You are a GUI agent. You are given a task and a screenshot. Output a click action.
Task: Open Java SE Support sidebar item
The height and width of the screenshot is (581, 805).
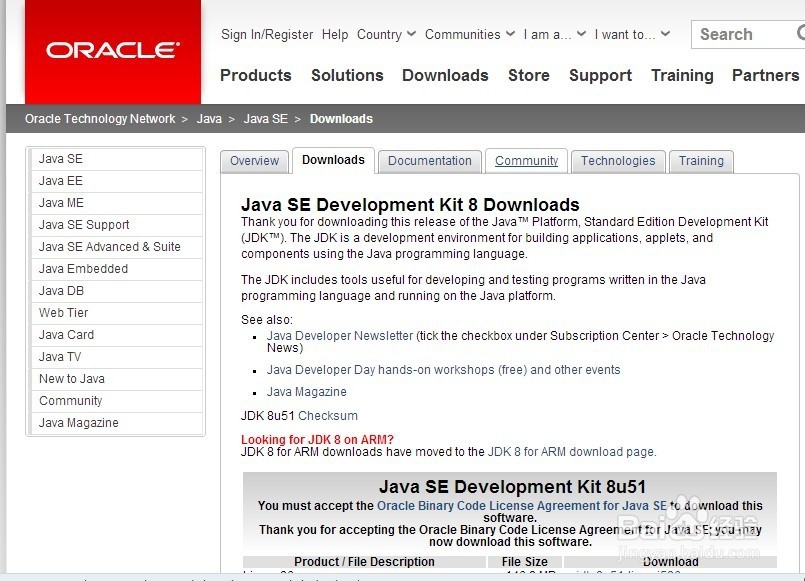click(x=117, y=225)
